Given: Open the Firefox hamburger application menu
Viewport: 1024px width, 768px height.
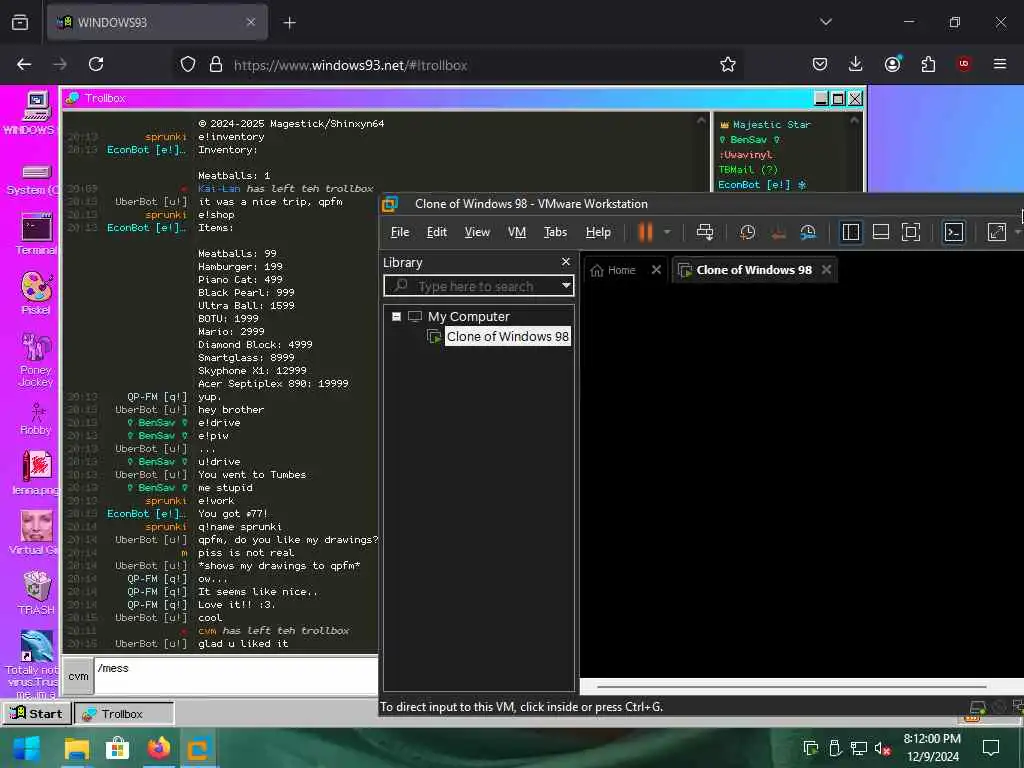Looking at the screenshot, I should pyautogui.click(x=999, y=64).
